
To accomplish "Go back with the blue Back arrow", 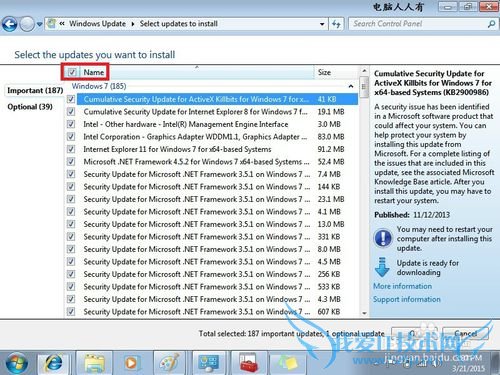I will coord(9,24).
